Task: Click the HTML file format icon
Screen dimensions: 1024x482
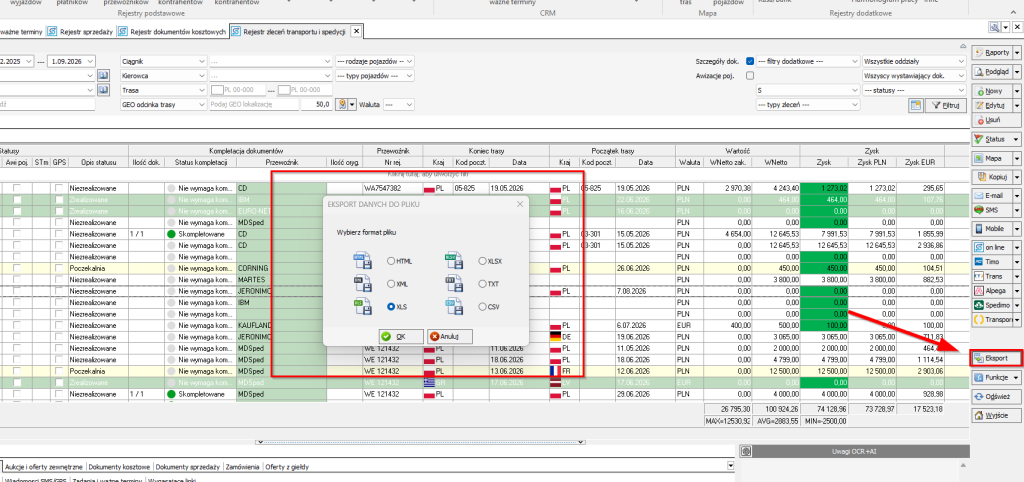Action: coord(362,261)
